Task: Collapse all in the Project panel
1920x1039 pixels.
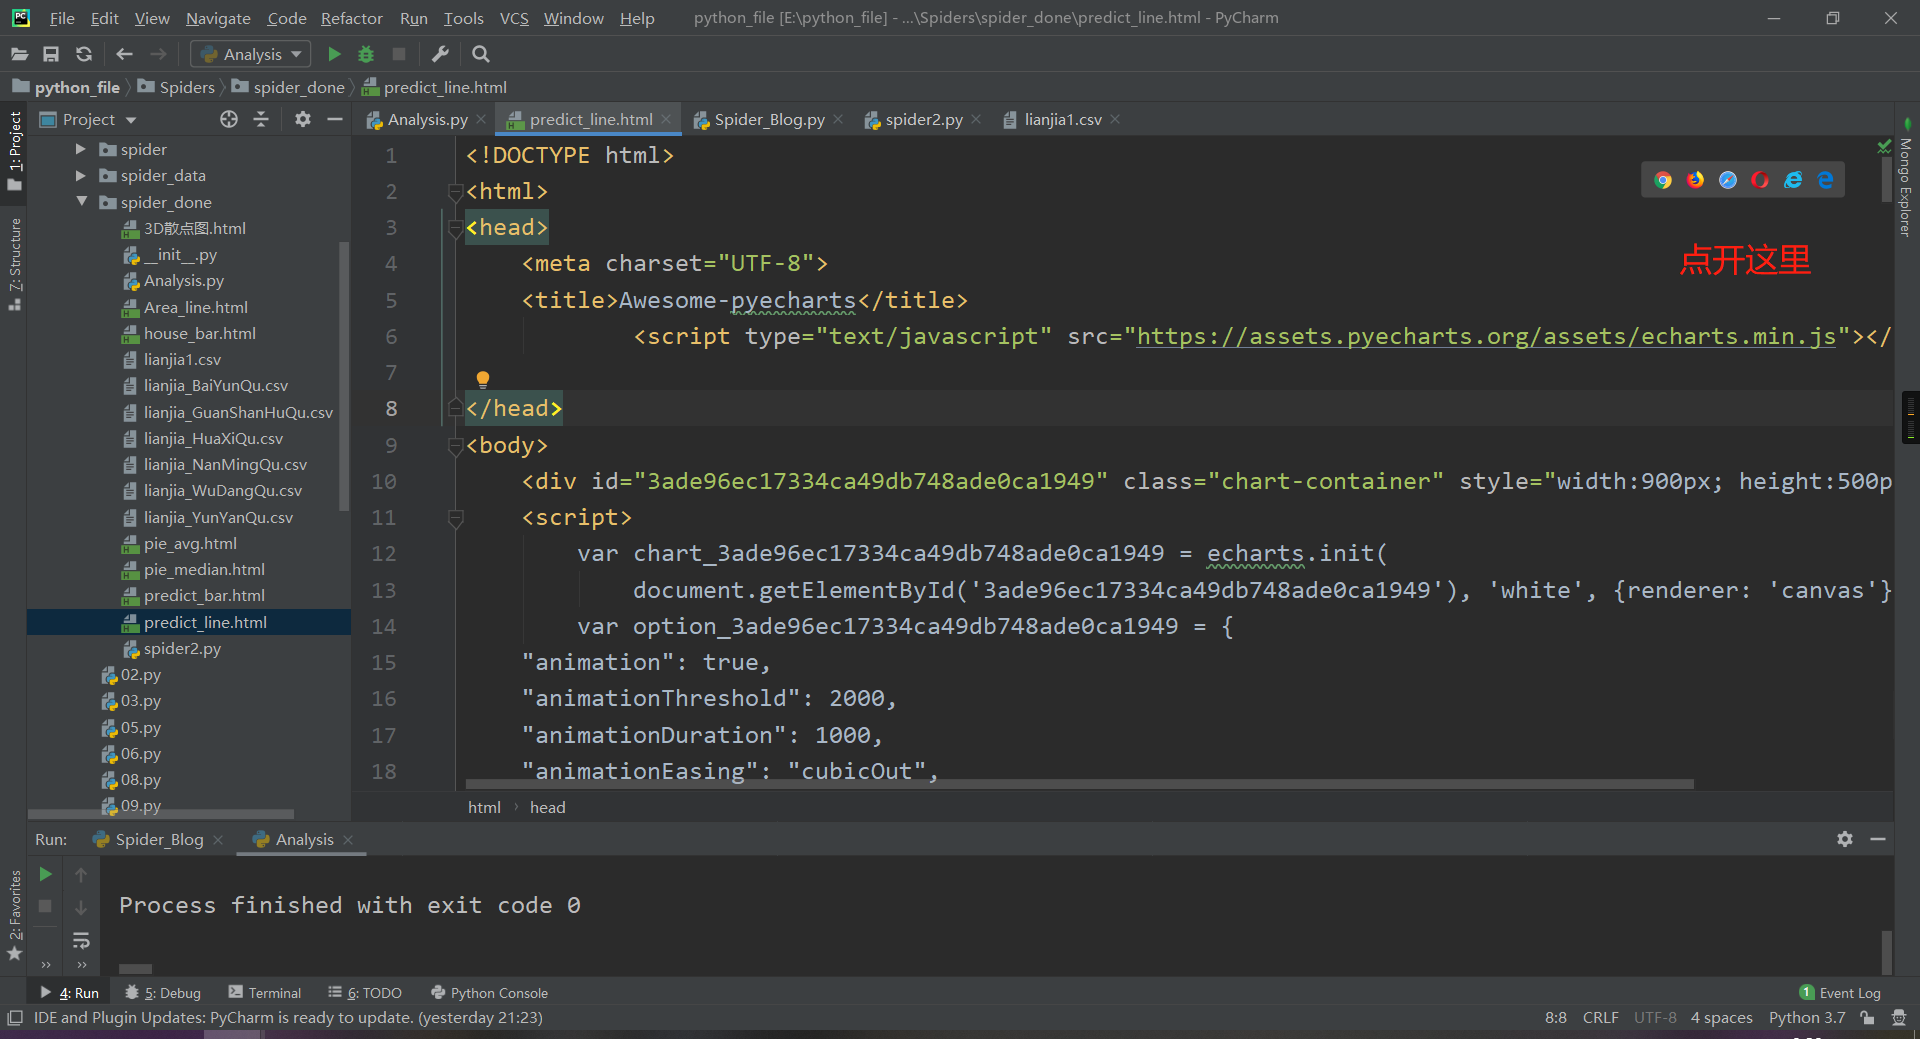Action: (x=261, y=119)
